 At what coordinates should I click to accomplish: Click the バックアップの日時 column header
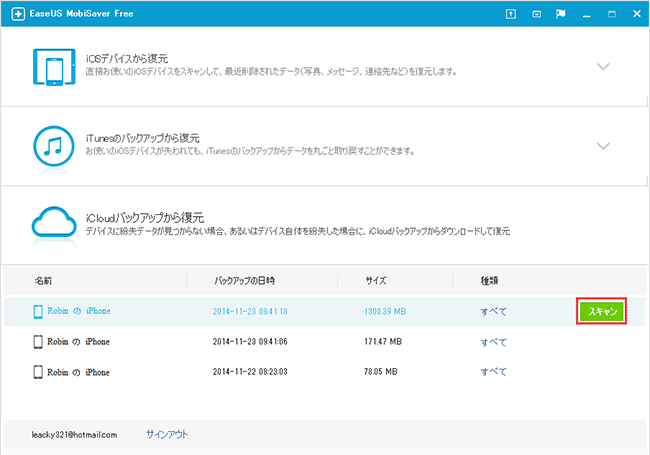point(245,281)
